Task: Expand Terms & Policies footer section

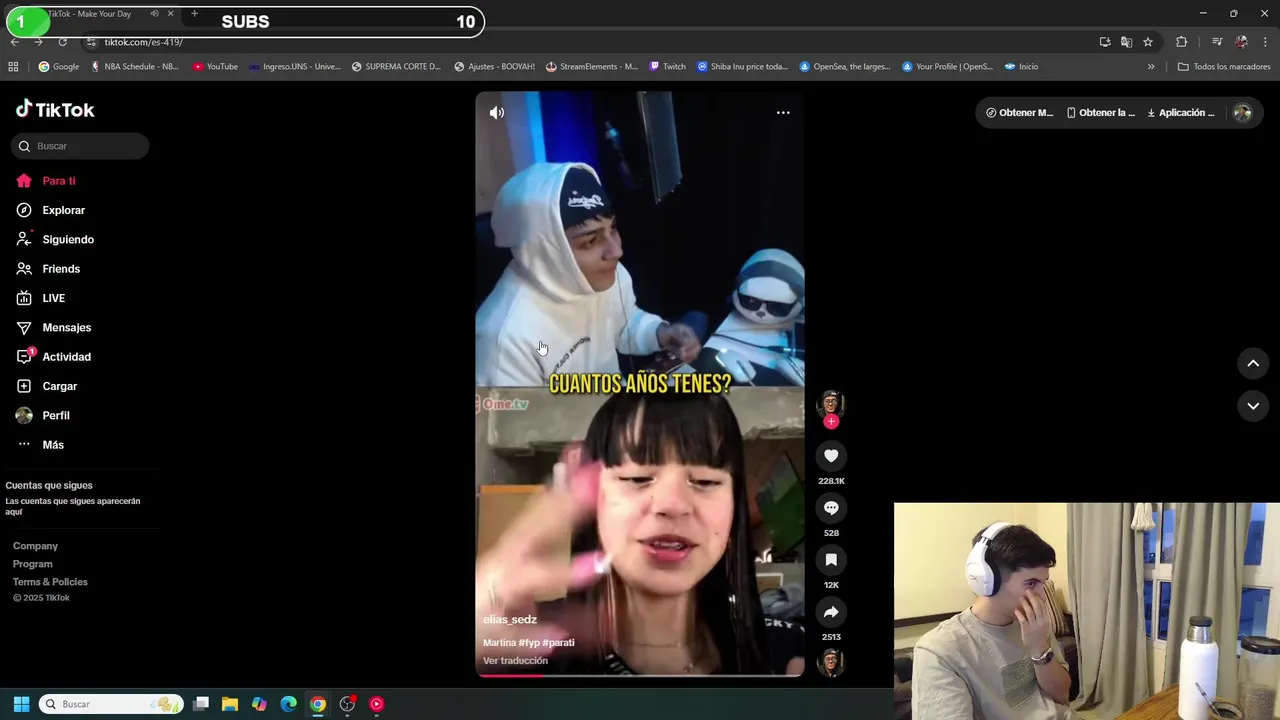Action: (x=50, y=582)
